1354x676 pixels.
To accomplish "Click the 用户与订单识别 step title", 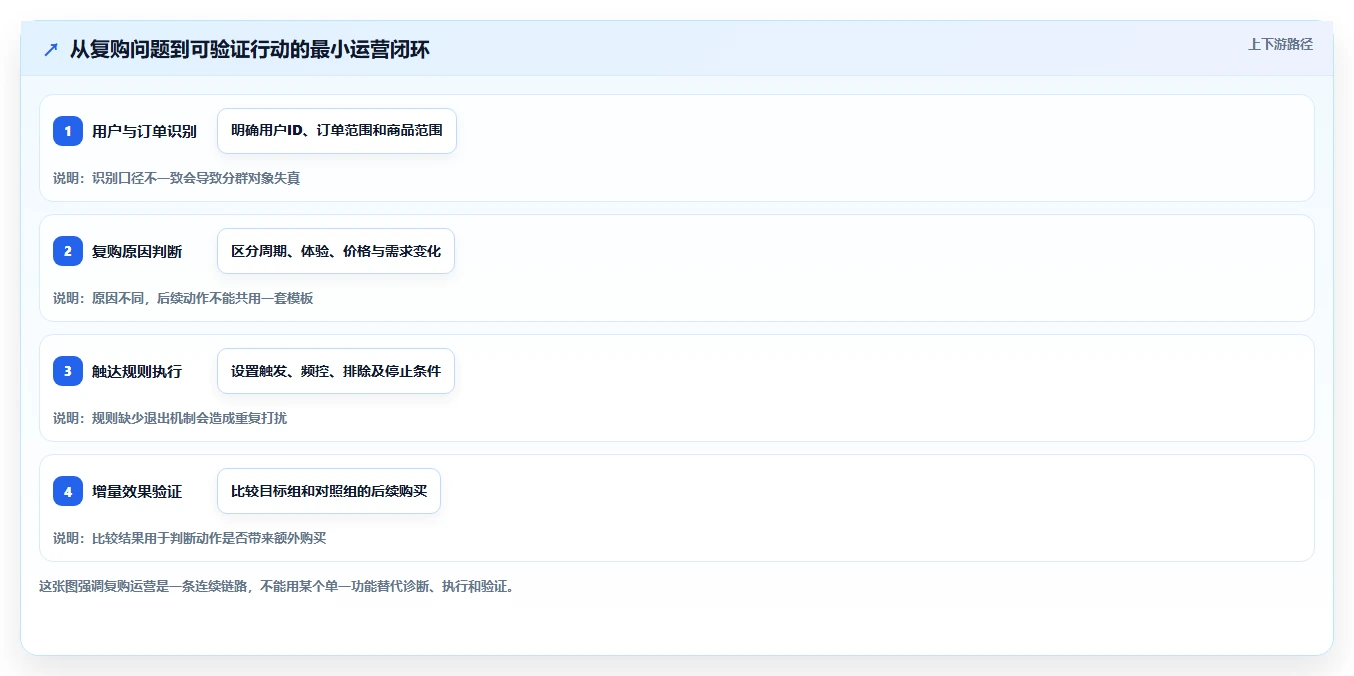I will pos(144,131).
